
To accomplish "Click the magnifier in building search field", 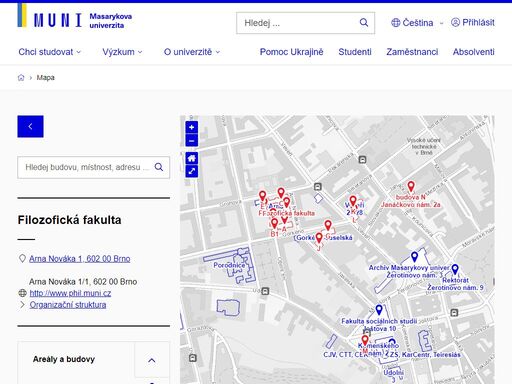I will [x=159, y=167].
